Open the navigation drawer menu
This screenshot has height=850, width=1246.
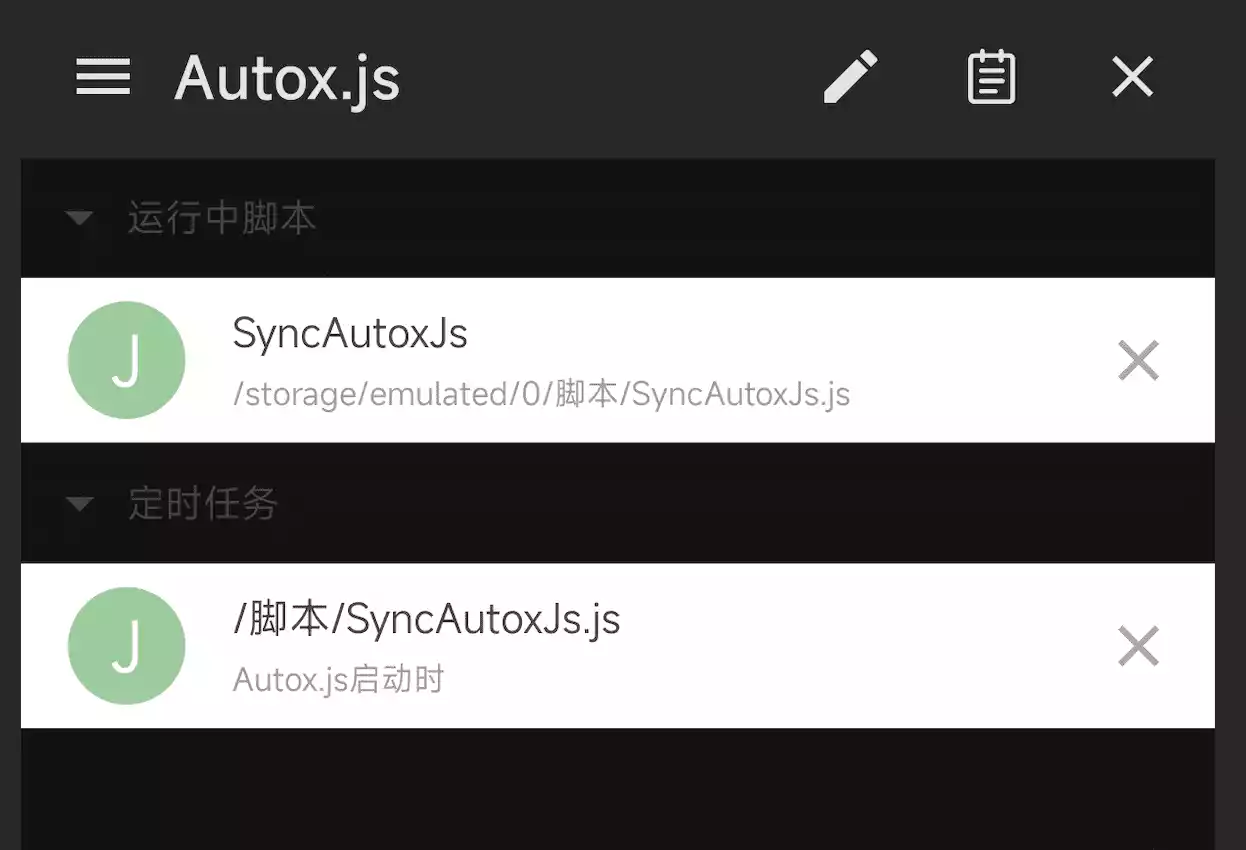click(x=102, y=77)
